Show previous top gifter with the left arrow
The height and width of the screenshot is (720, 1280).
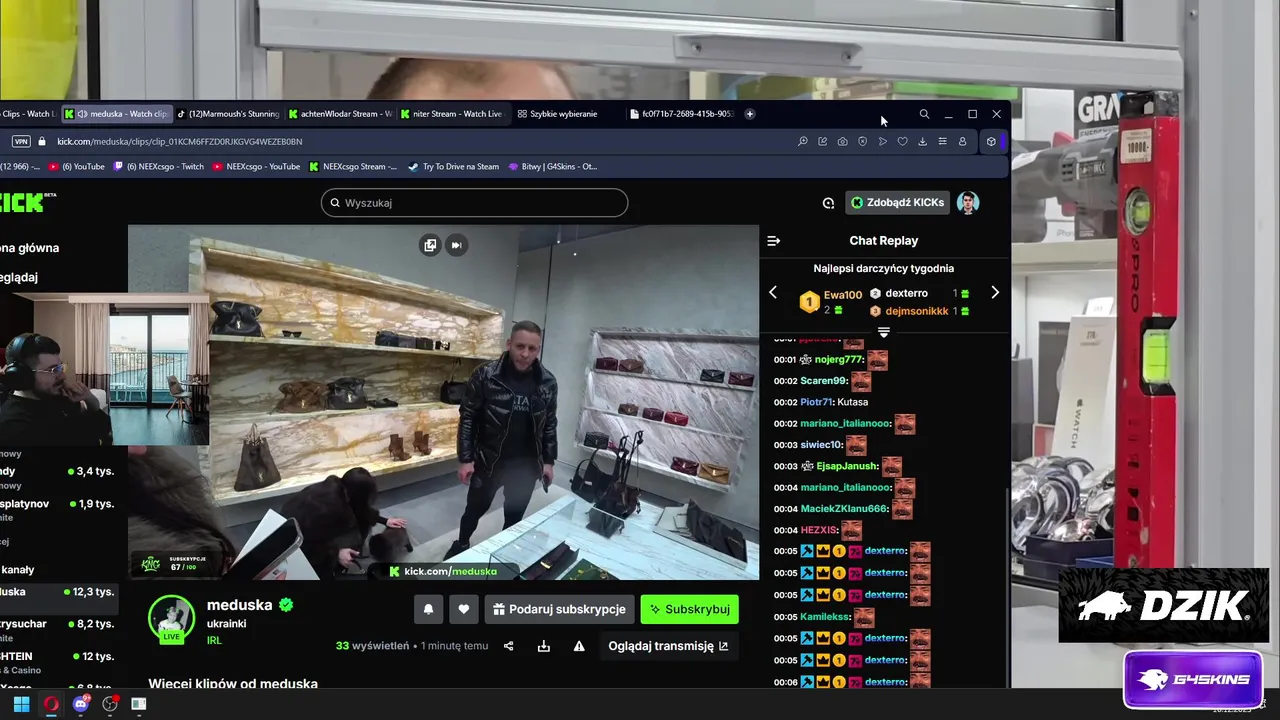(772, 293)
